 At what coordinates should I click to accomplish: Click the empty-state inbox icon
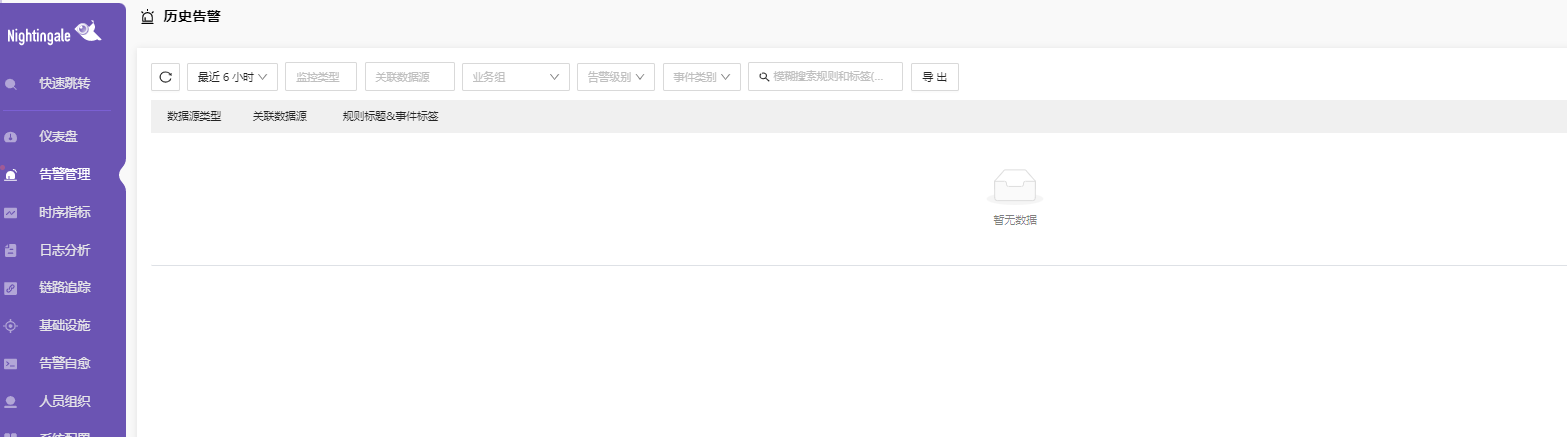tap(1015, 187)
